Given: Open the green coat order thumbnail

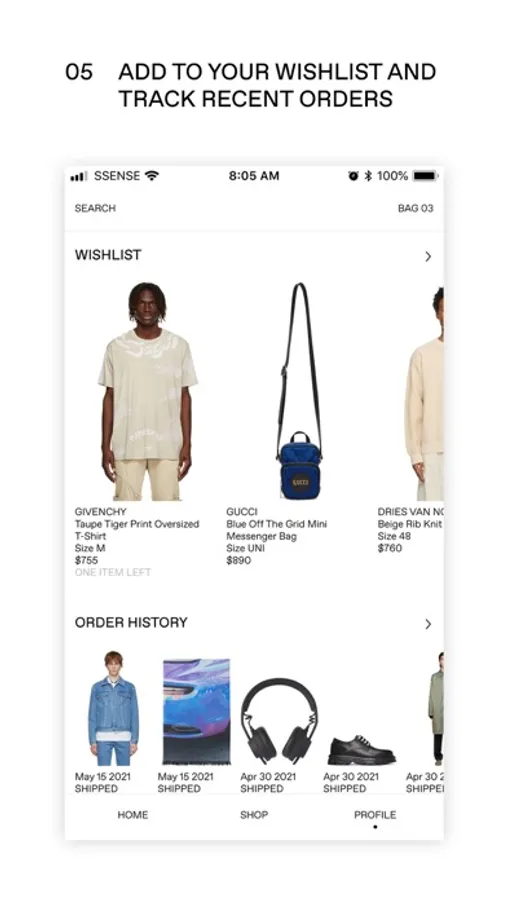Looking at the screenshot, I should [x=436, y=708].
